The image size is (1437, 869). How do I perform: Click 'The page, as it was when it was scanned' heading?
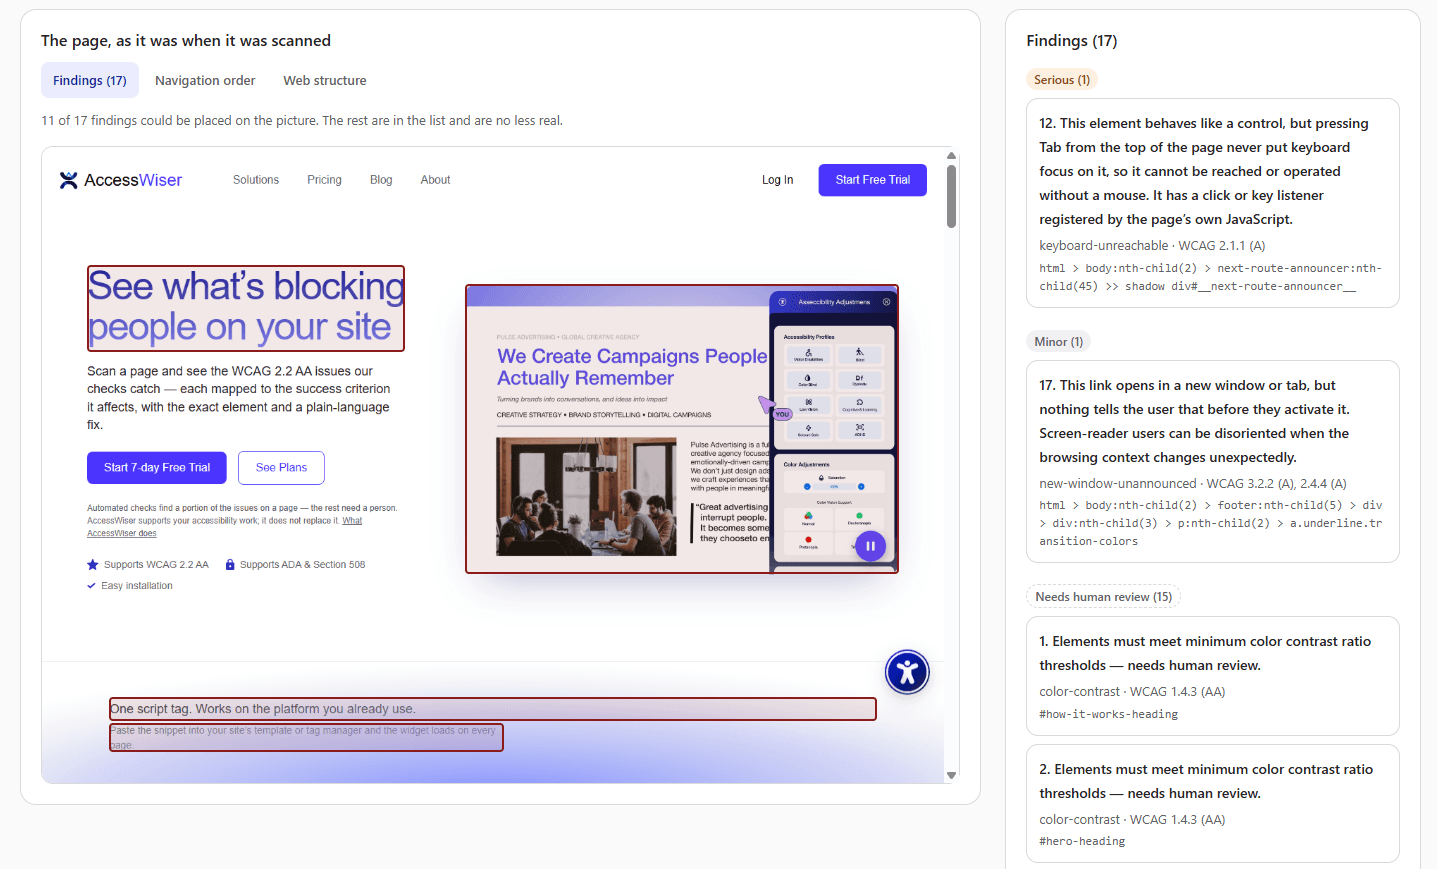tap(186, 41)
